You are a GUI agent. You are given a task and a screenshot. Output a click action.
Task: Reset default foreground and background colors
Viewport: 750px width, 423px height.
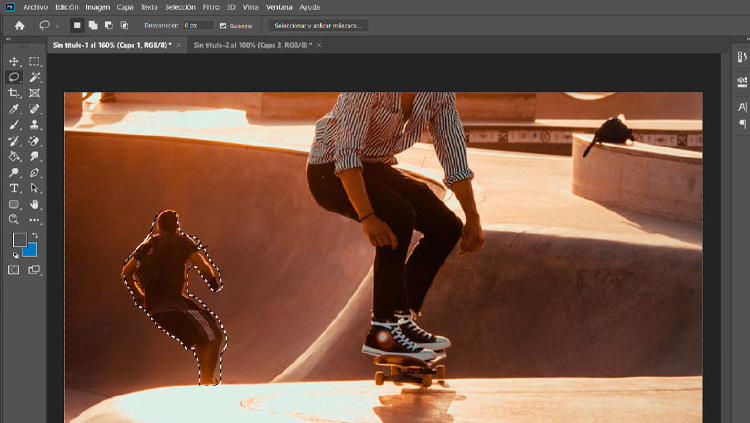click(15, 255)
